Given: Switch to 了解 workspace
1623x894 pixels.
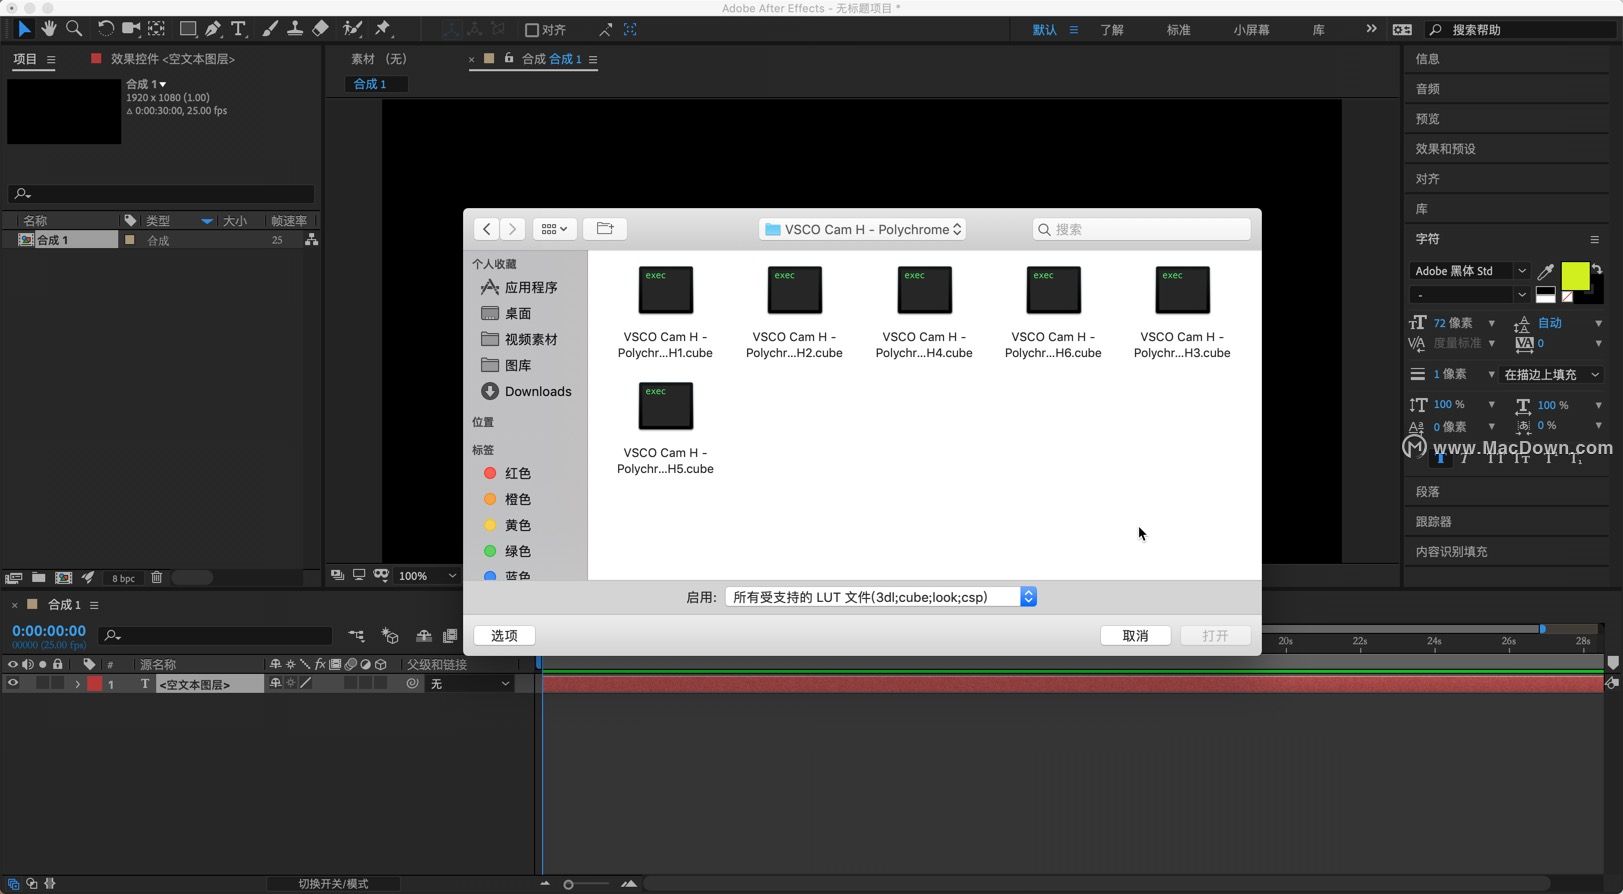Looking at the screenshot, I should tap(1112, 30).
